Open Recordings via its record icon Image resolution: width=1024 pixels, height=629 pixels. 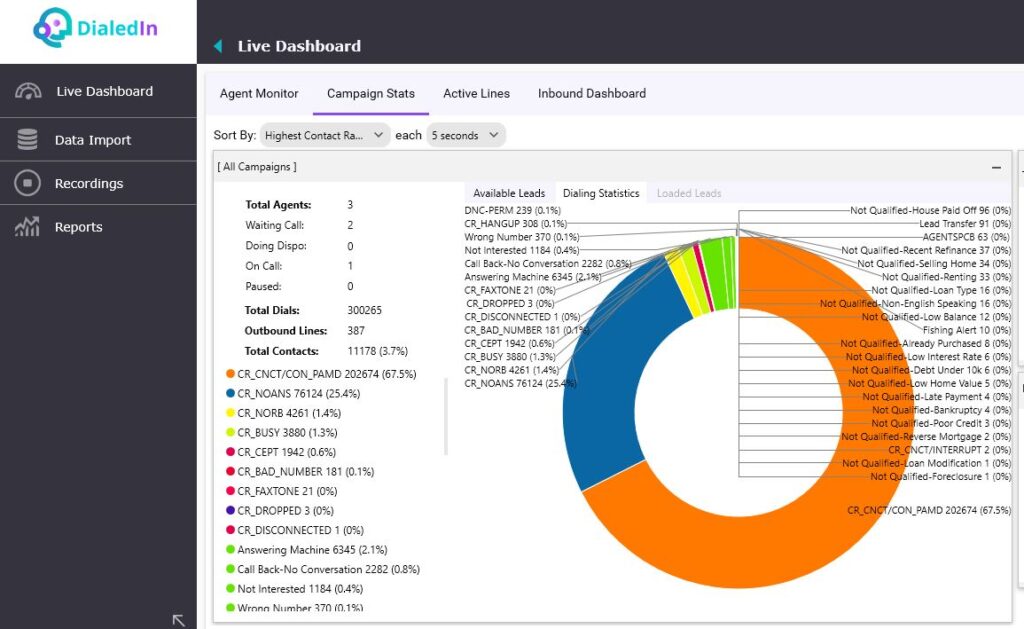point(27,184)
